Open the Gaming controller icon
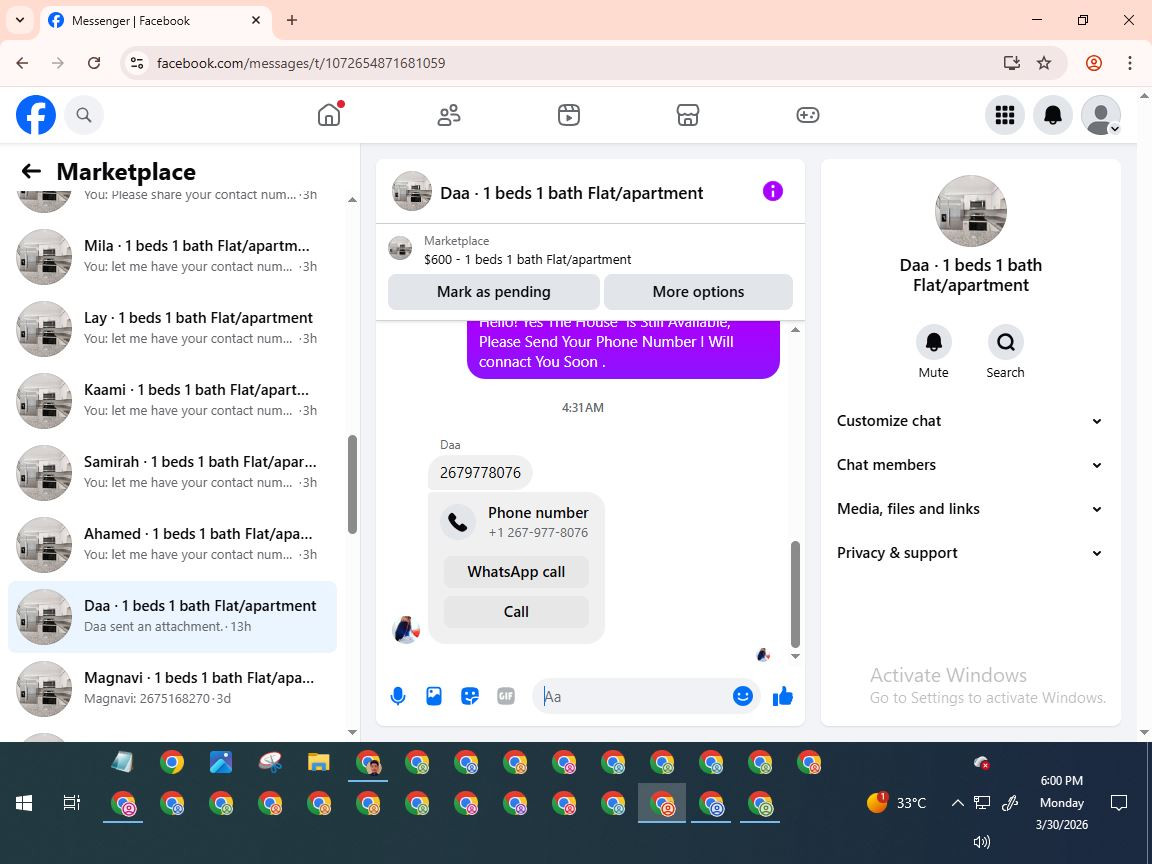The width and height of the screenshot is (1152, 864). (x=807, y=115)
